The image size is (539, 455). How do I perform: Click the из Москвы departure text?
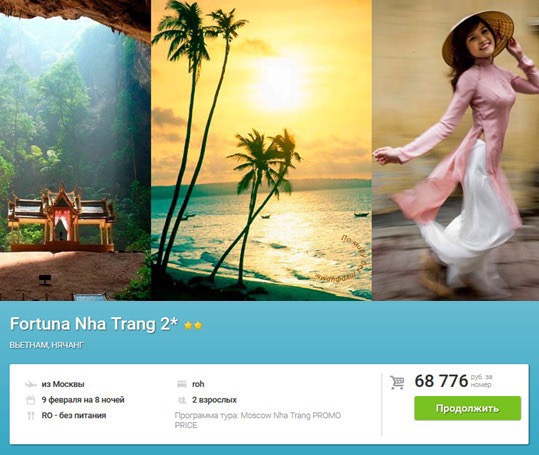[x=63, y=384]
